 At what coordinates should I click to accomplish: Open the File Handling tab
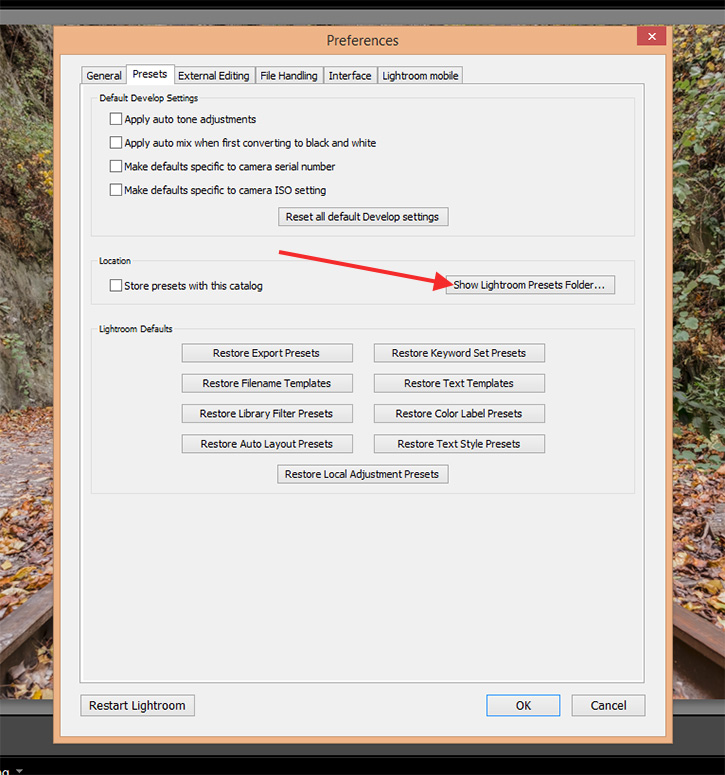click(289, 76)
